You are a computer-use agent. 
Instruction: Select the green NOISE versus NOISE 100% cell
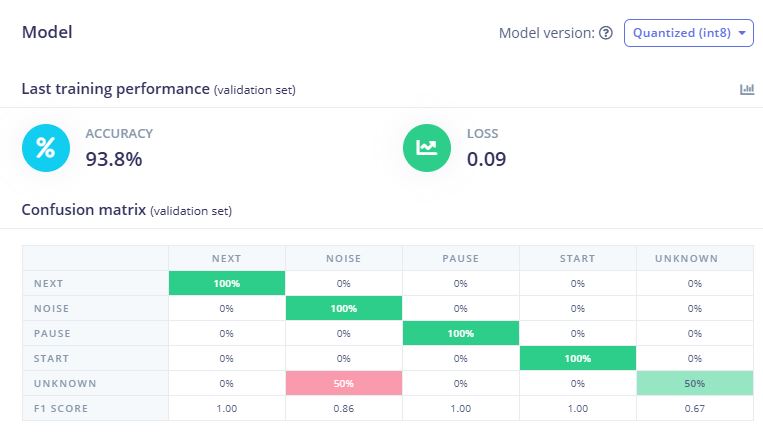[x=344, y=308]
